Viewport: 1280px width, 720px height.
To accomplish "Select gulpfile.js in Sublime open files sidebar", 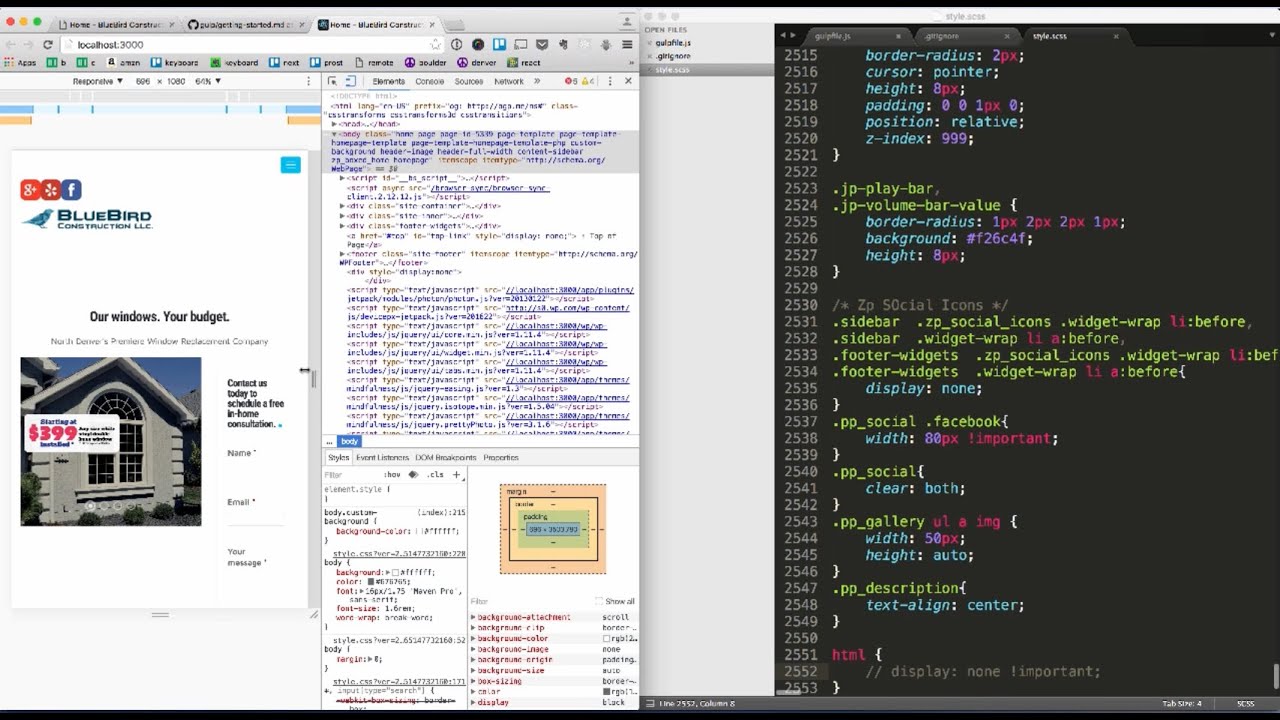I will [673, 43].
